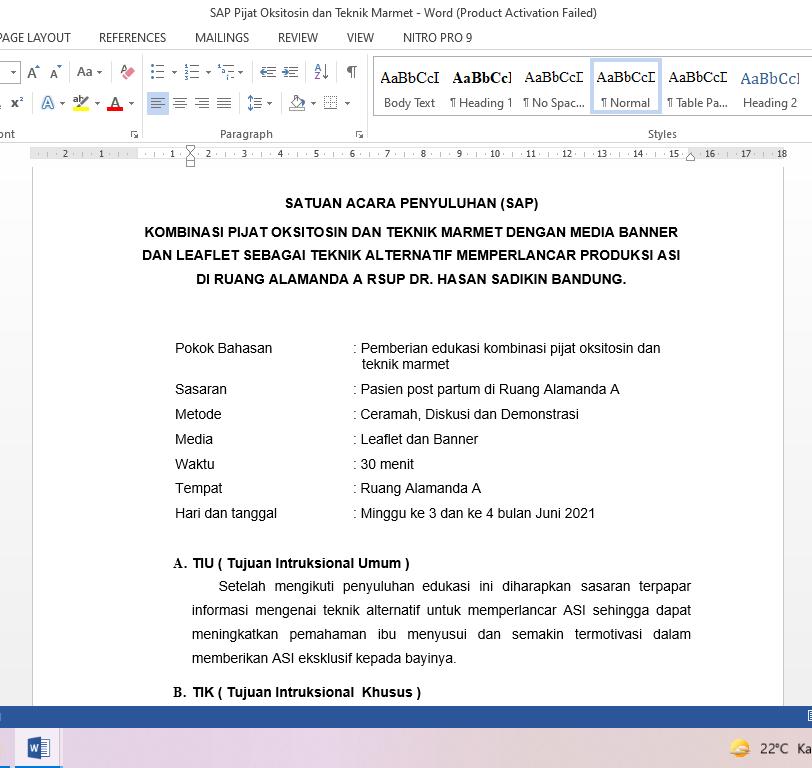
Task: Align text to the right
Action: [x=201, y=103]
